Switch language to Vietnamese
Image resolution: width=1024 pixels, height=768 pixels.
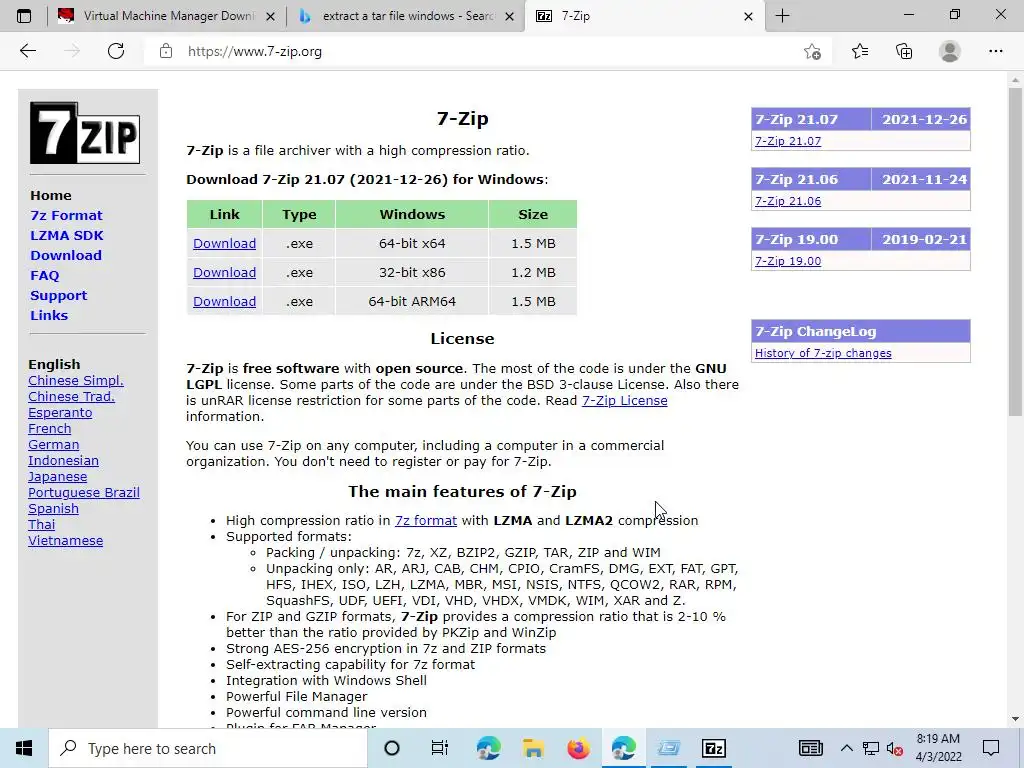coord(65,541)
